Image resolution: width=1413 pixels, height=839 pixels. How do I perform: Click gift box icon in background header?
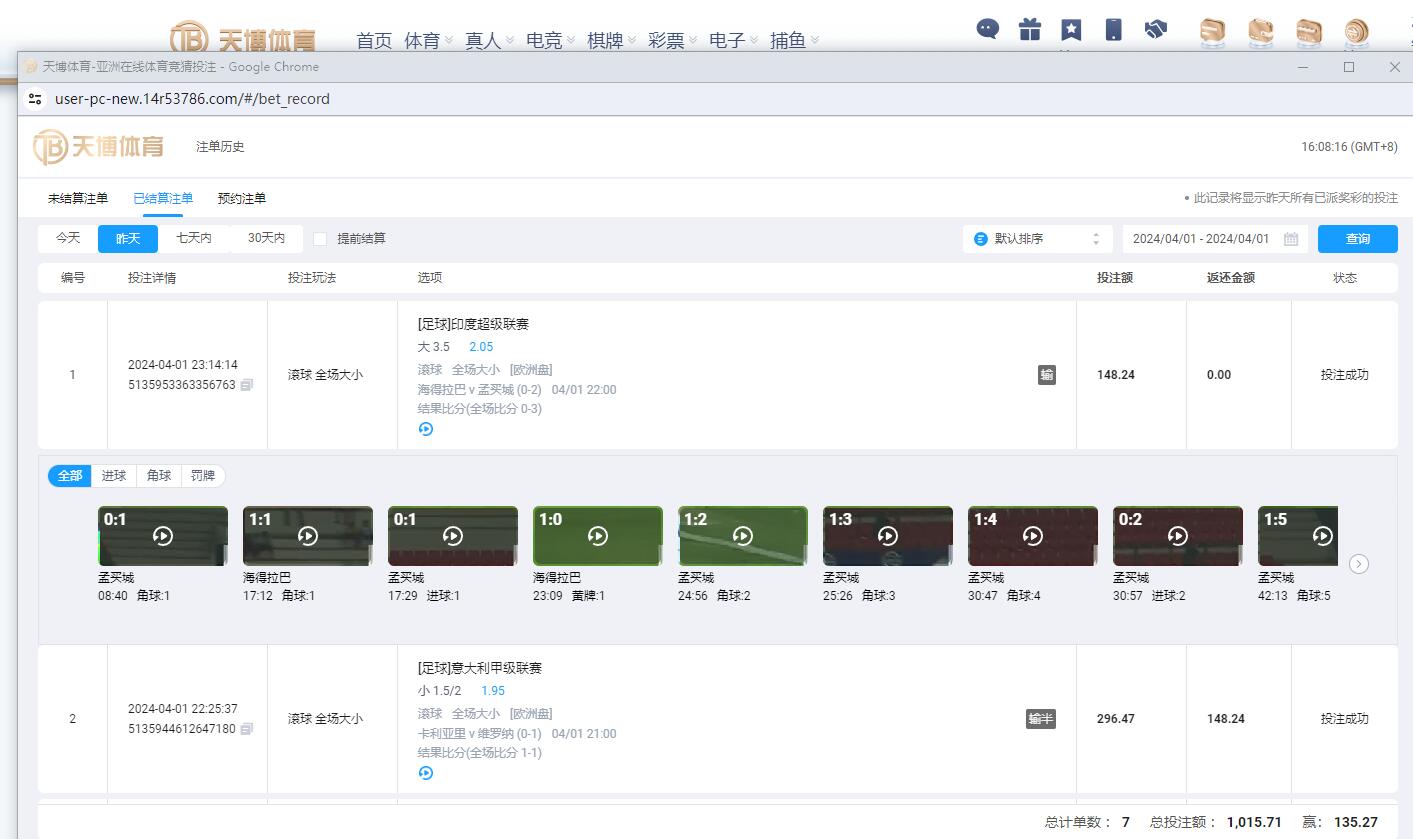pos(1030,29)
